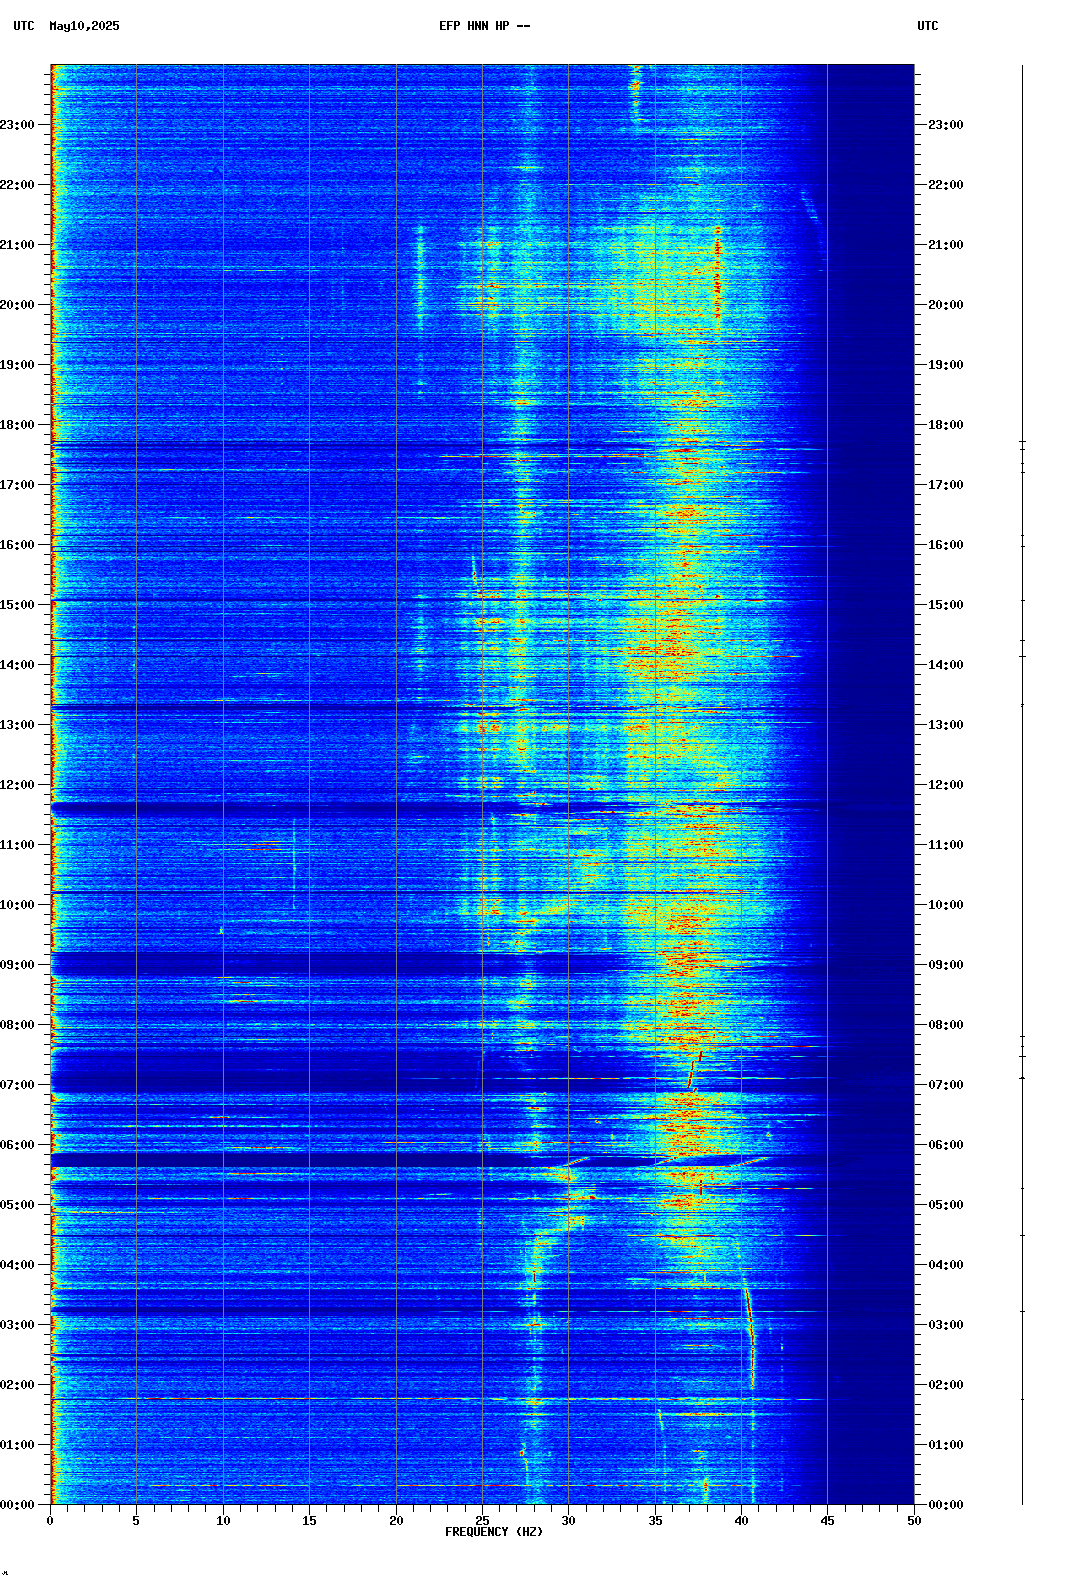Click the left-axis "18:00" time label
This screenshot has height=1584, width=1066.
click(17, 425)
